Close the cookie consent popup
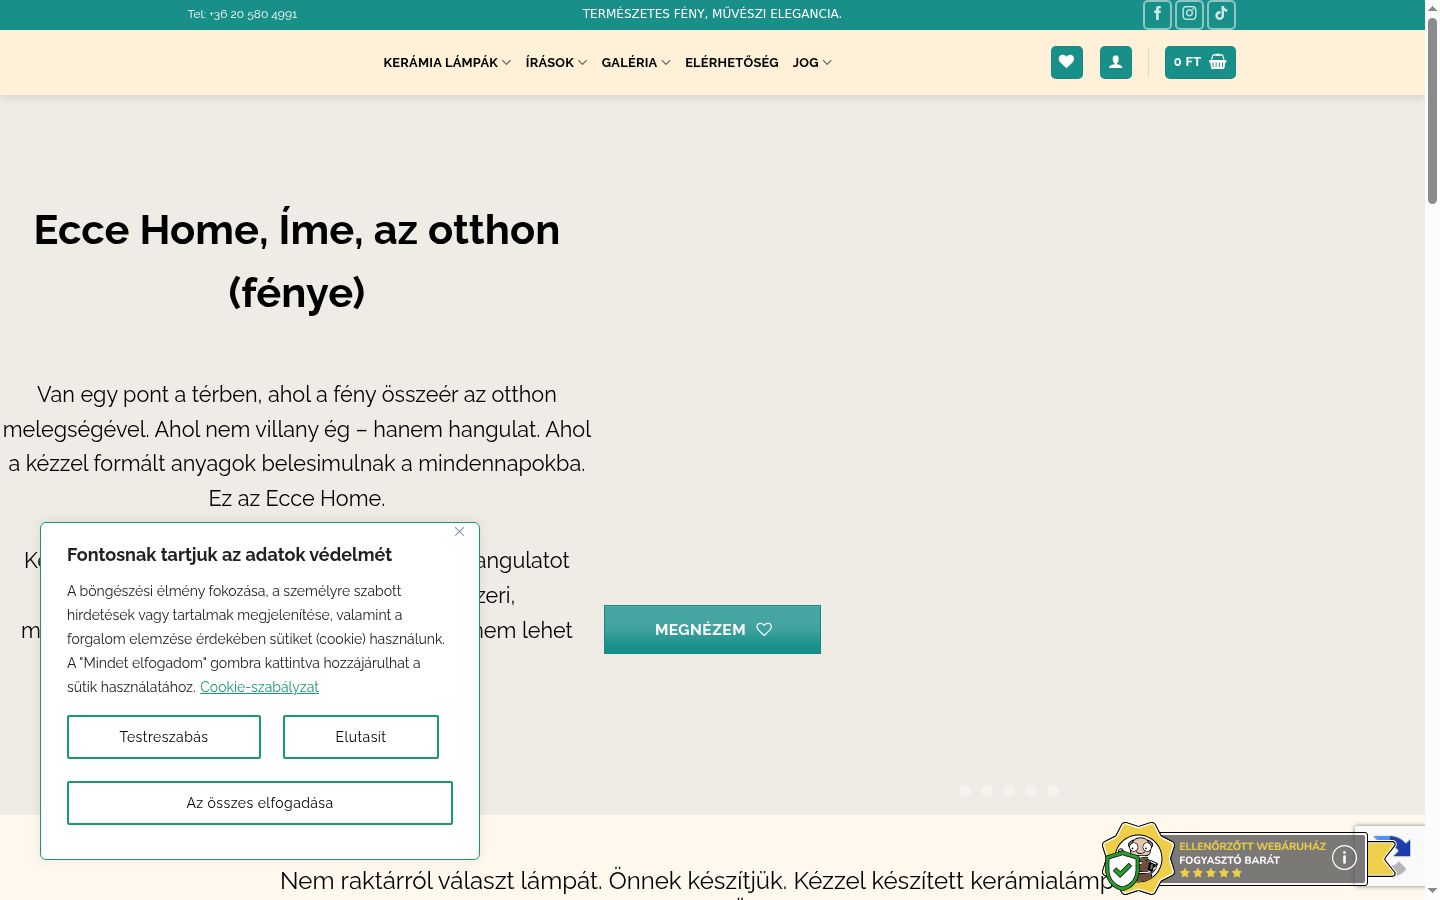The height and width of the screenshot is (900, 1440). tap(459, 532)
